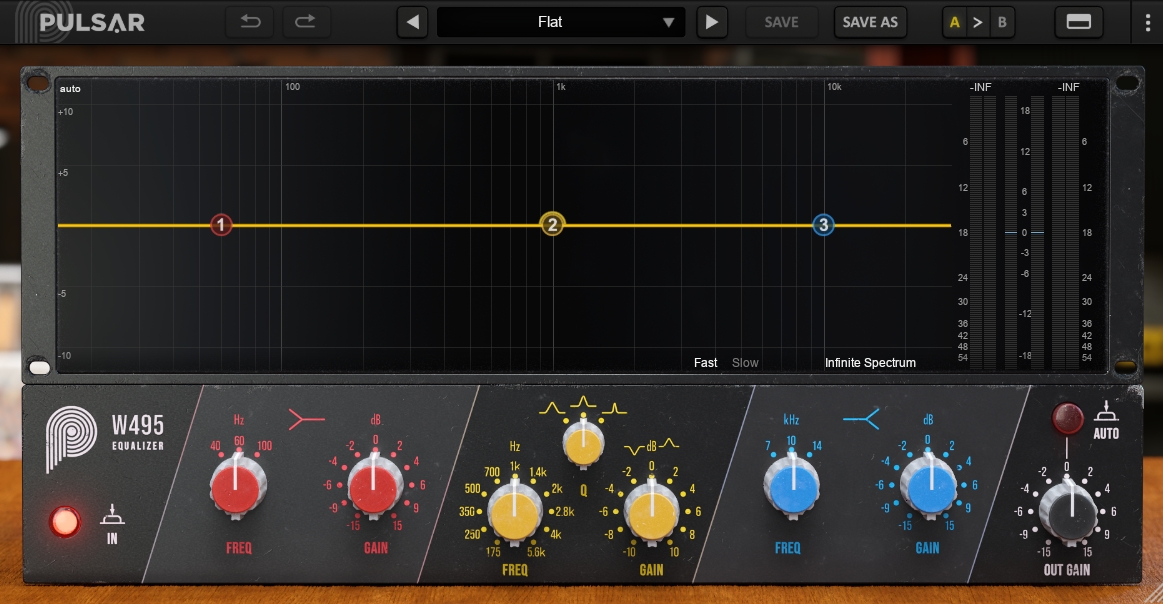Click the 175 mark on mid FREQ knob
Screen dimensions: 1163x604
click(493, 551)
